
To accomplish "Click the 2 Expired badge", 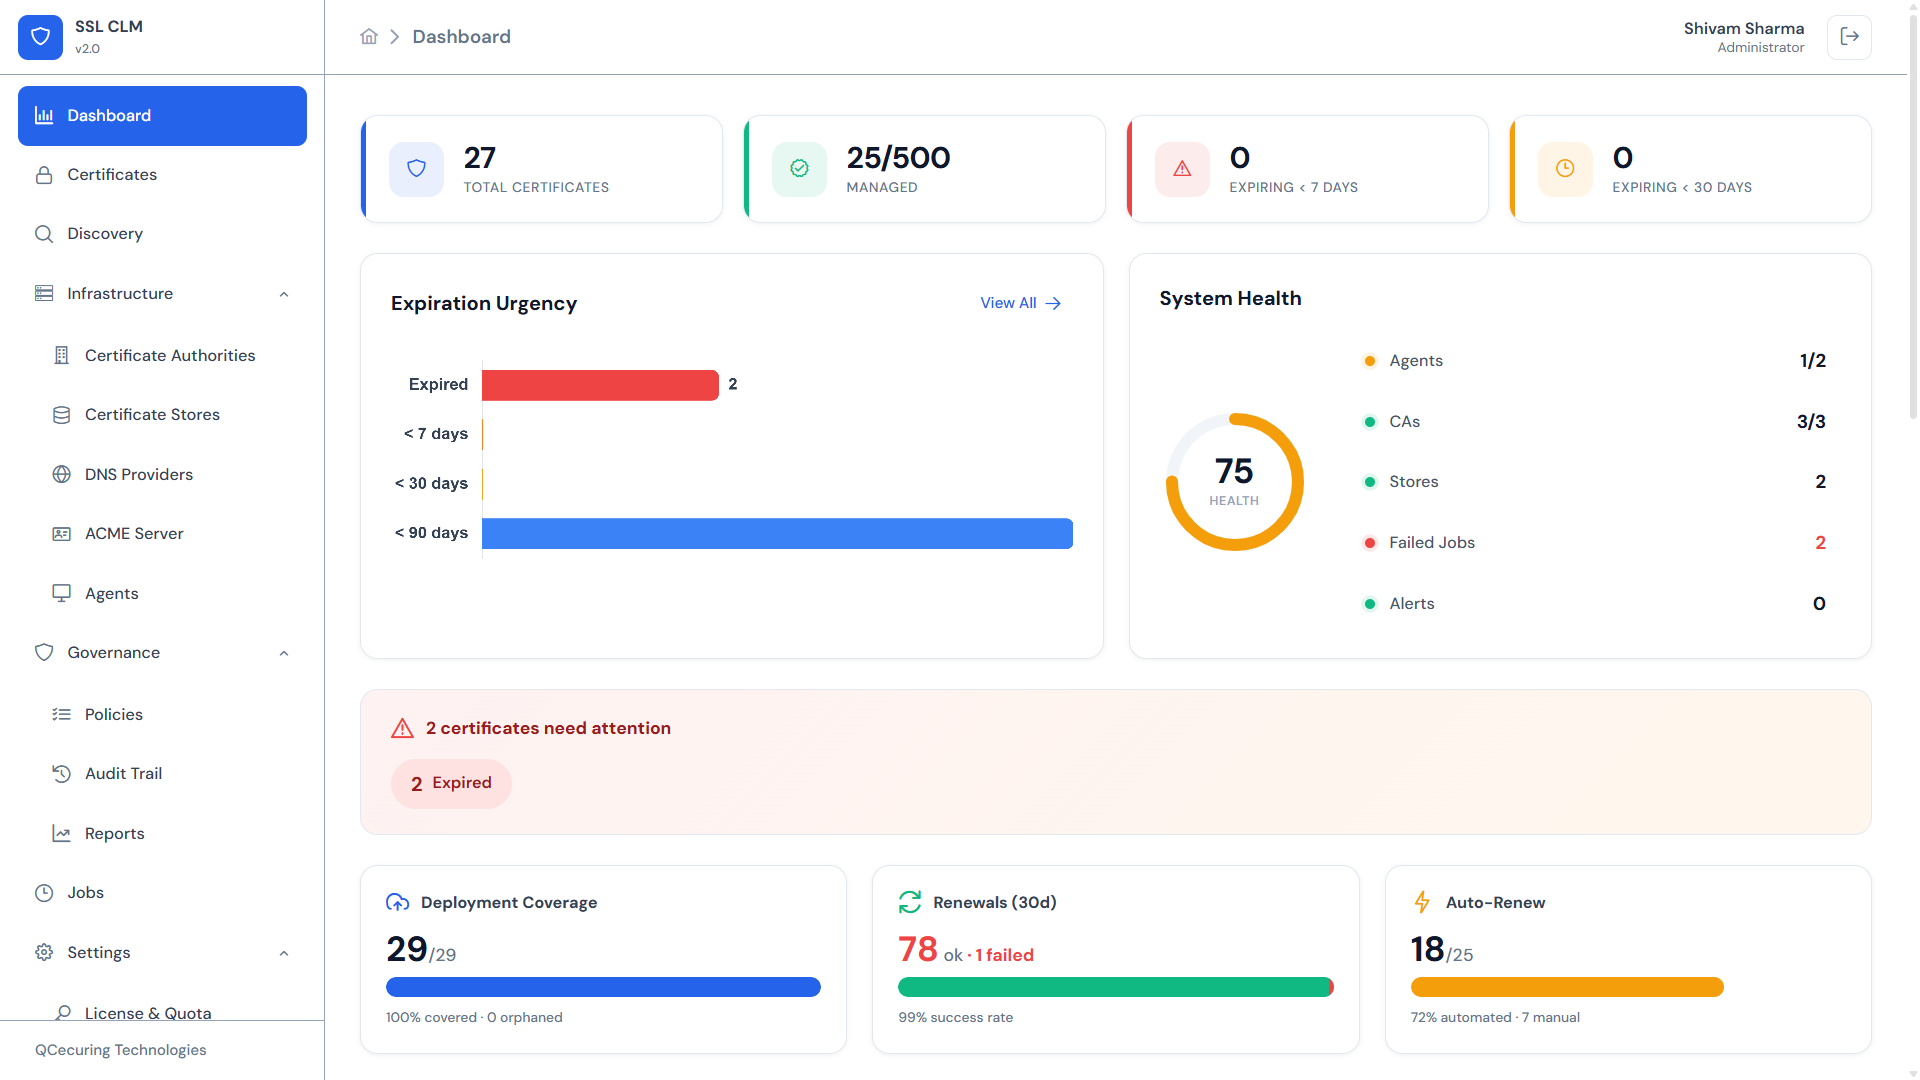I will (451, 783).
